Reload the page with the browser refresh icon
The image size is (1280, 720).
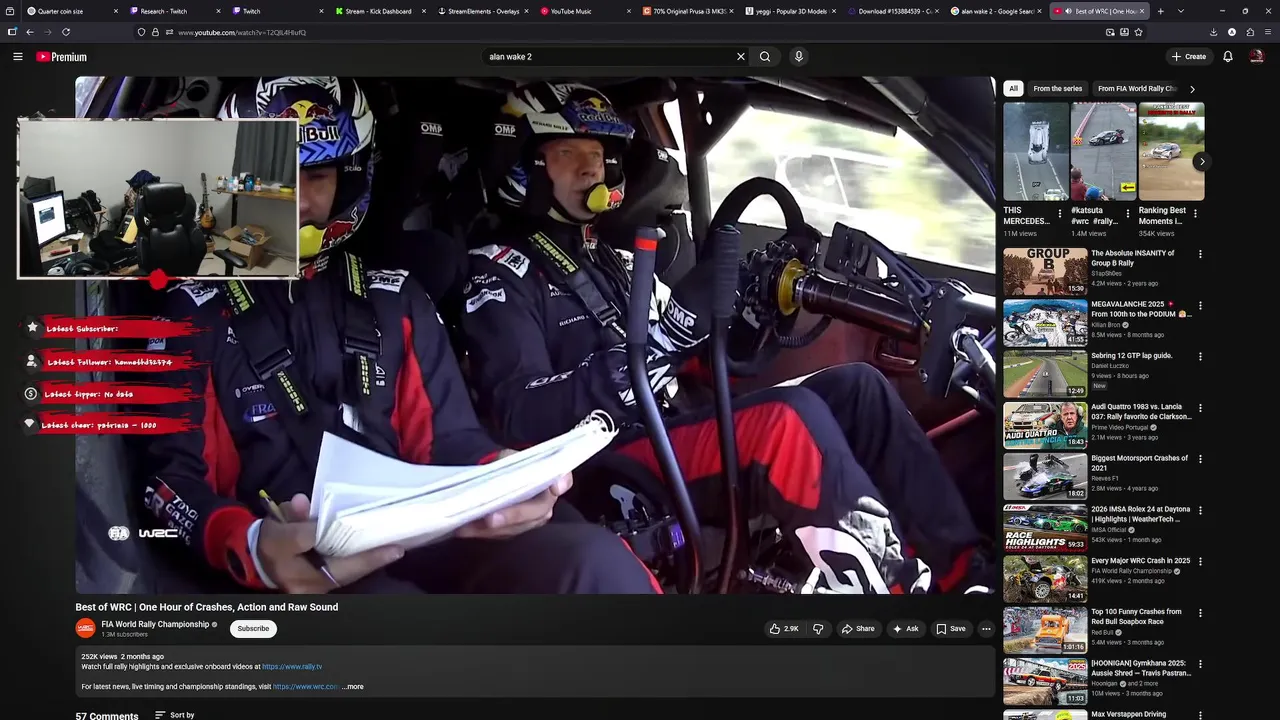pyautogui.click(x=66, y=32)
